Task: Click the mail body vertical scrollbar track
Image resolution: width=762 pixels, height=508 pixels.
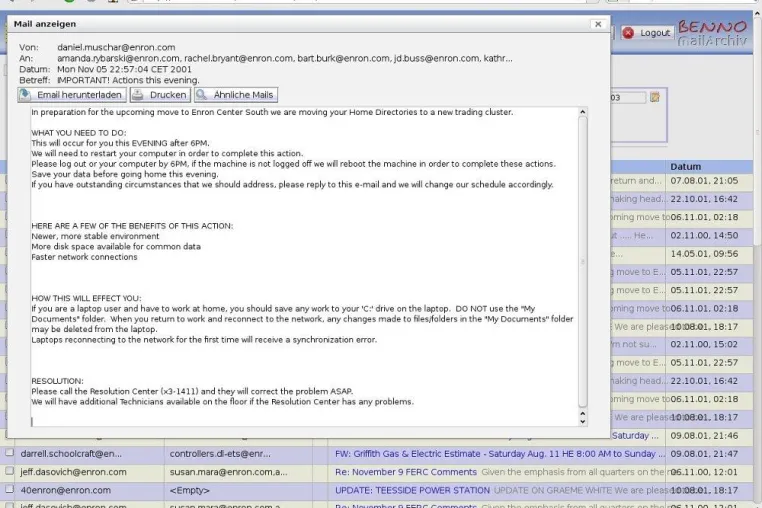Action: [583, 263]
